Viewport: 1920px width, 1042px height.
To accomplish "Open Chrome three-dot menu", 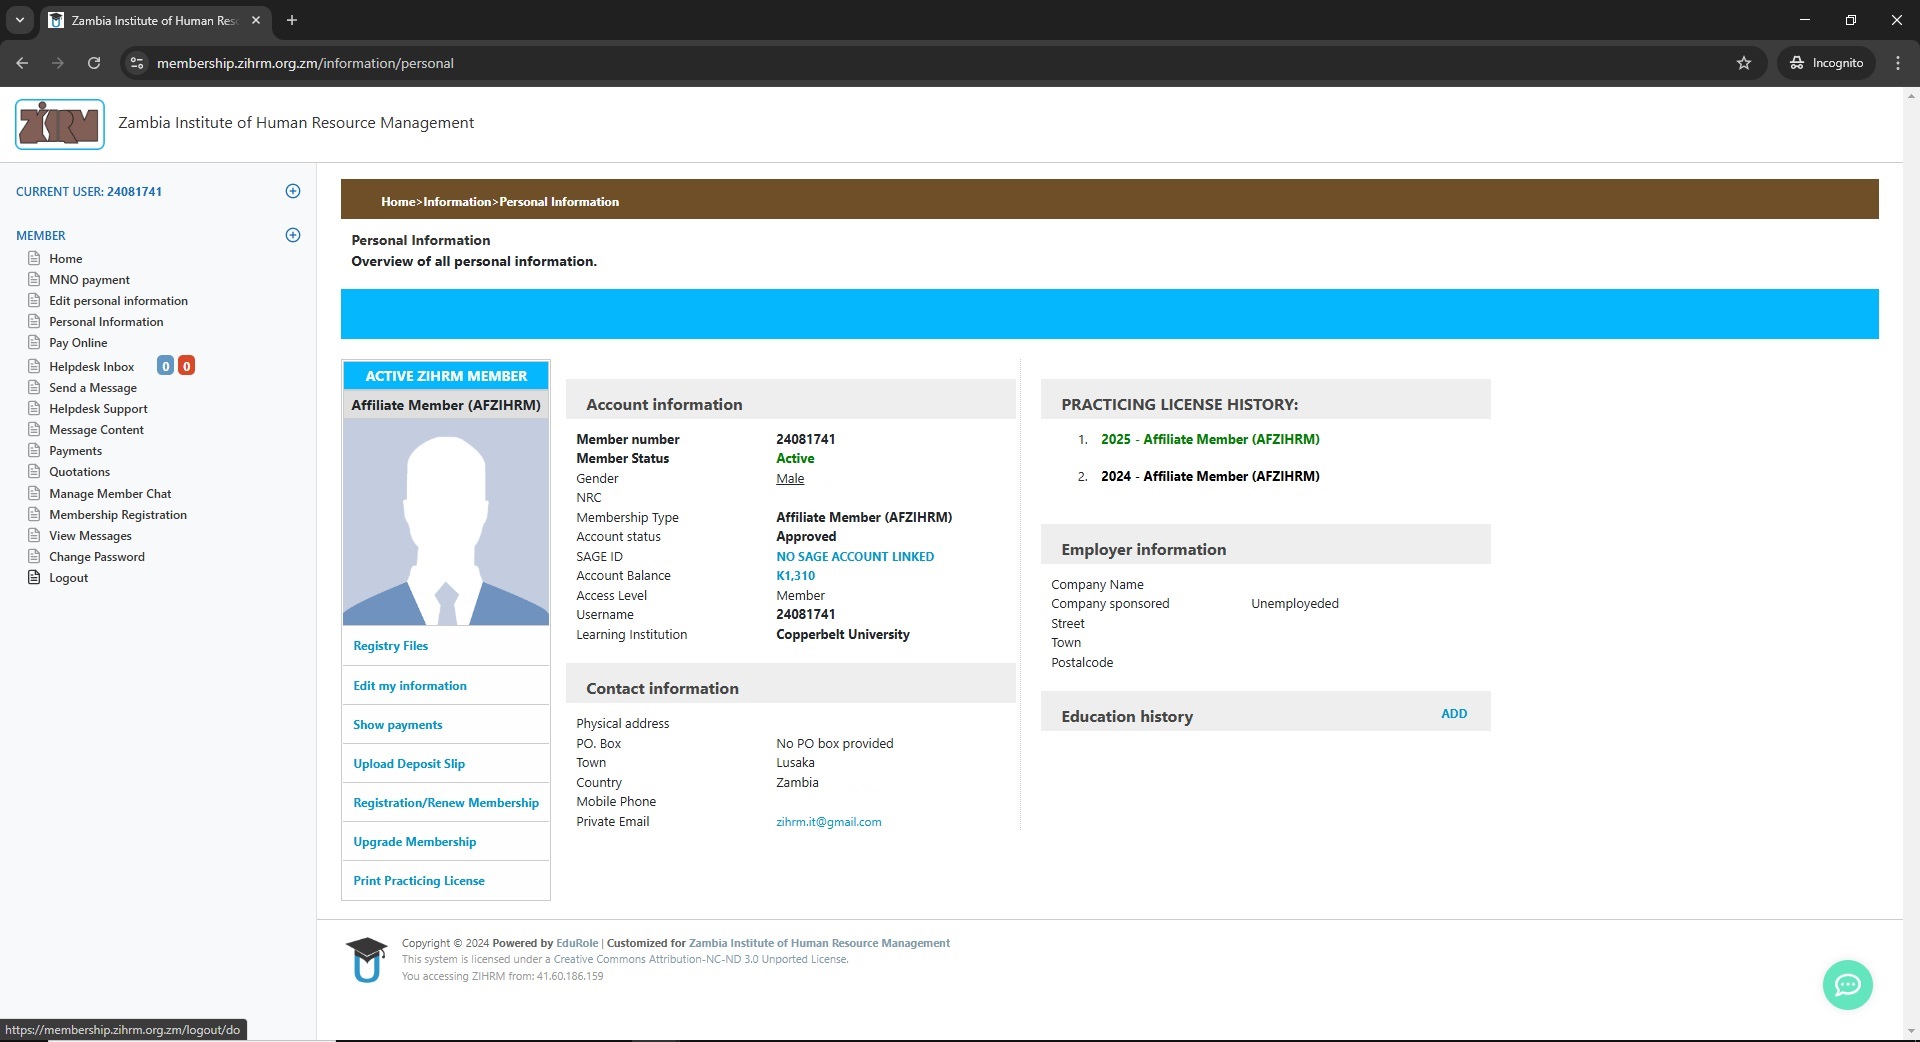I will click(1898, 63).
